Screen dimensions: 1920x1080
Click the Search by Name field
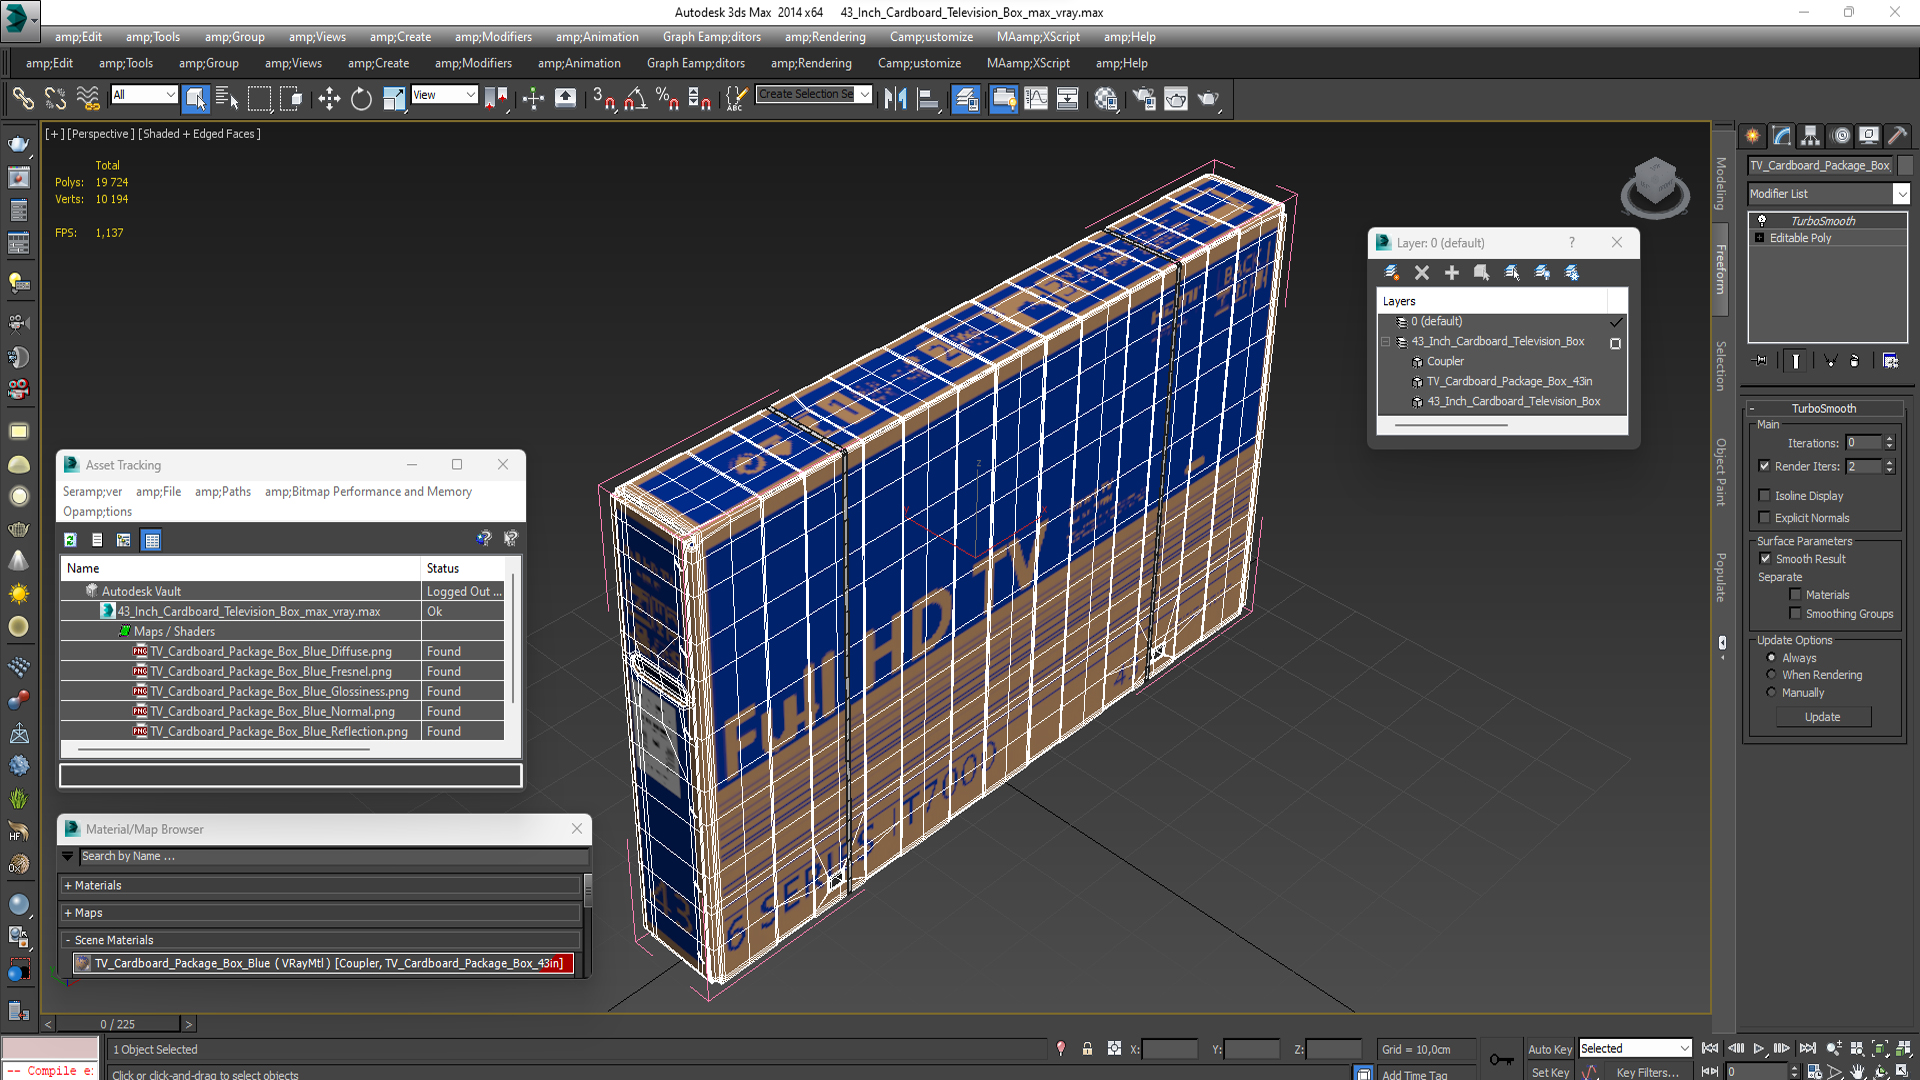click(334, 856)
